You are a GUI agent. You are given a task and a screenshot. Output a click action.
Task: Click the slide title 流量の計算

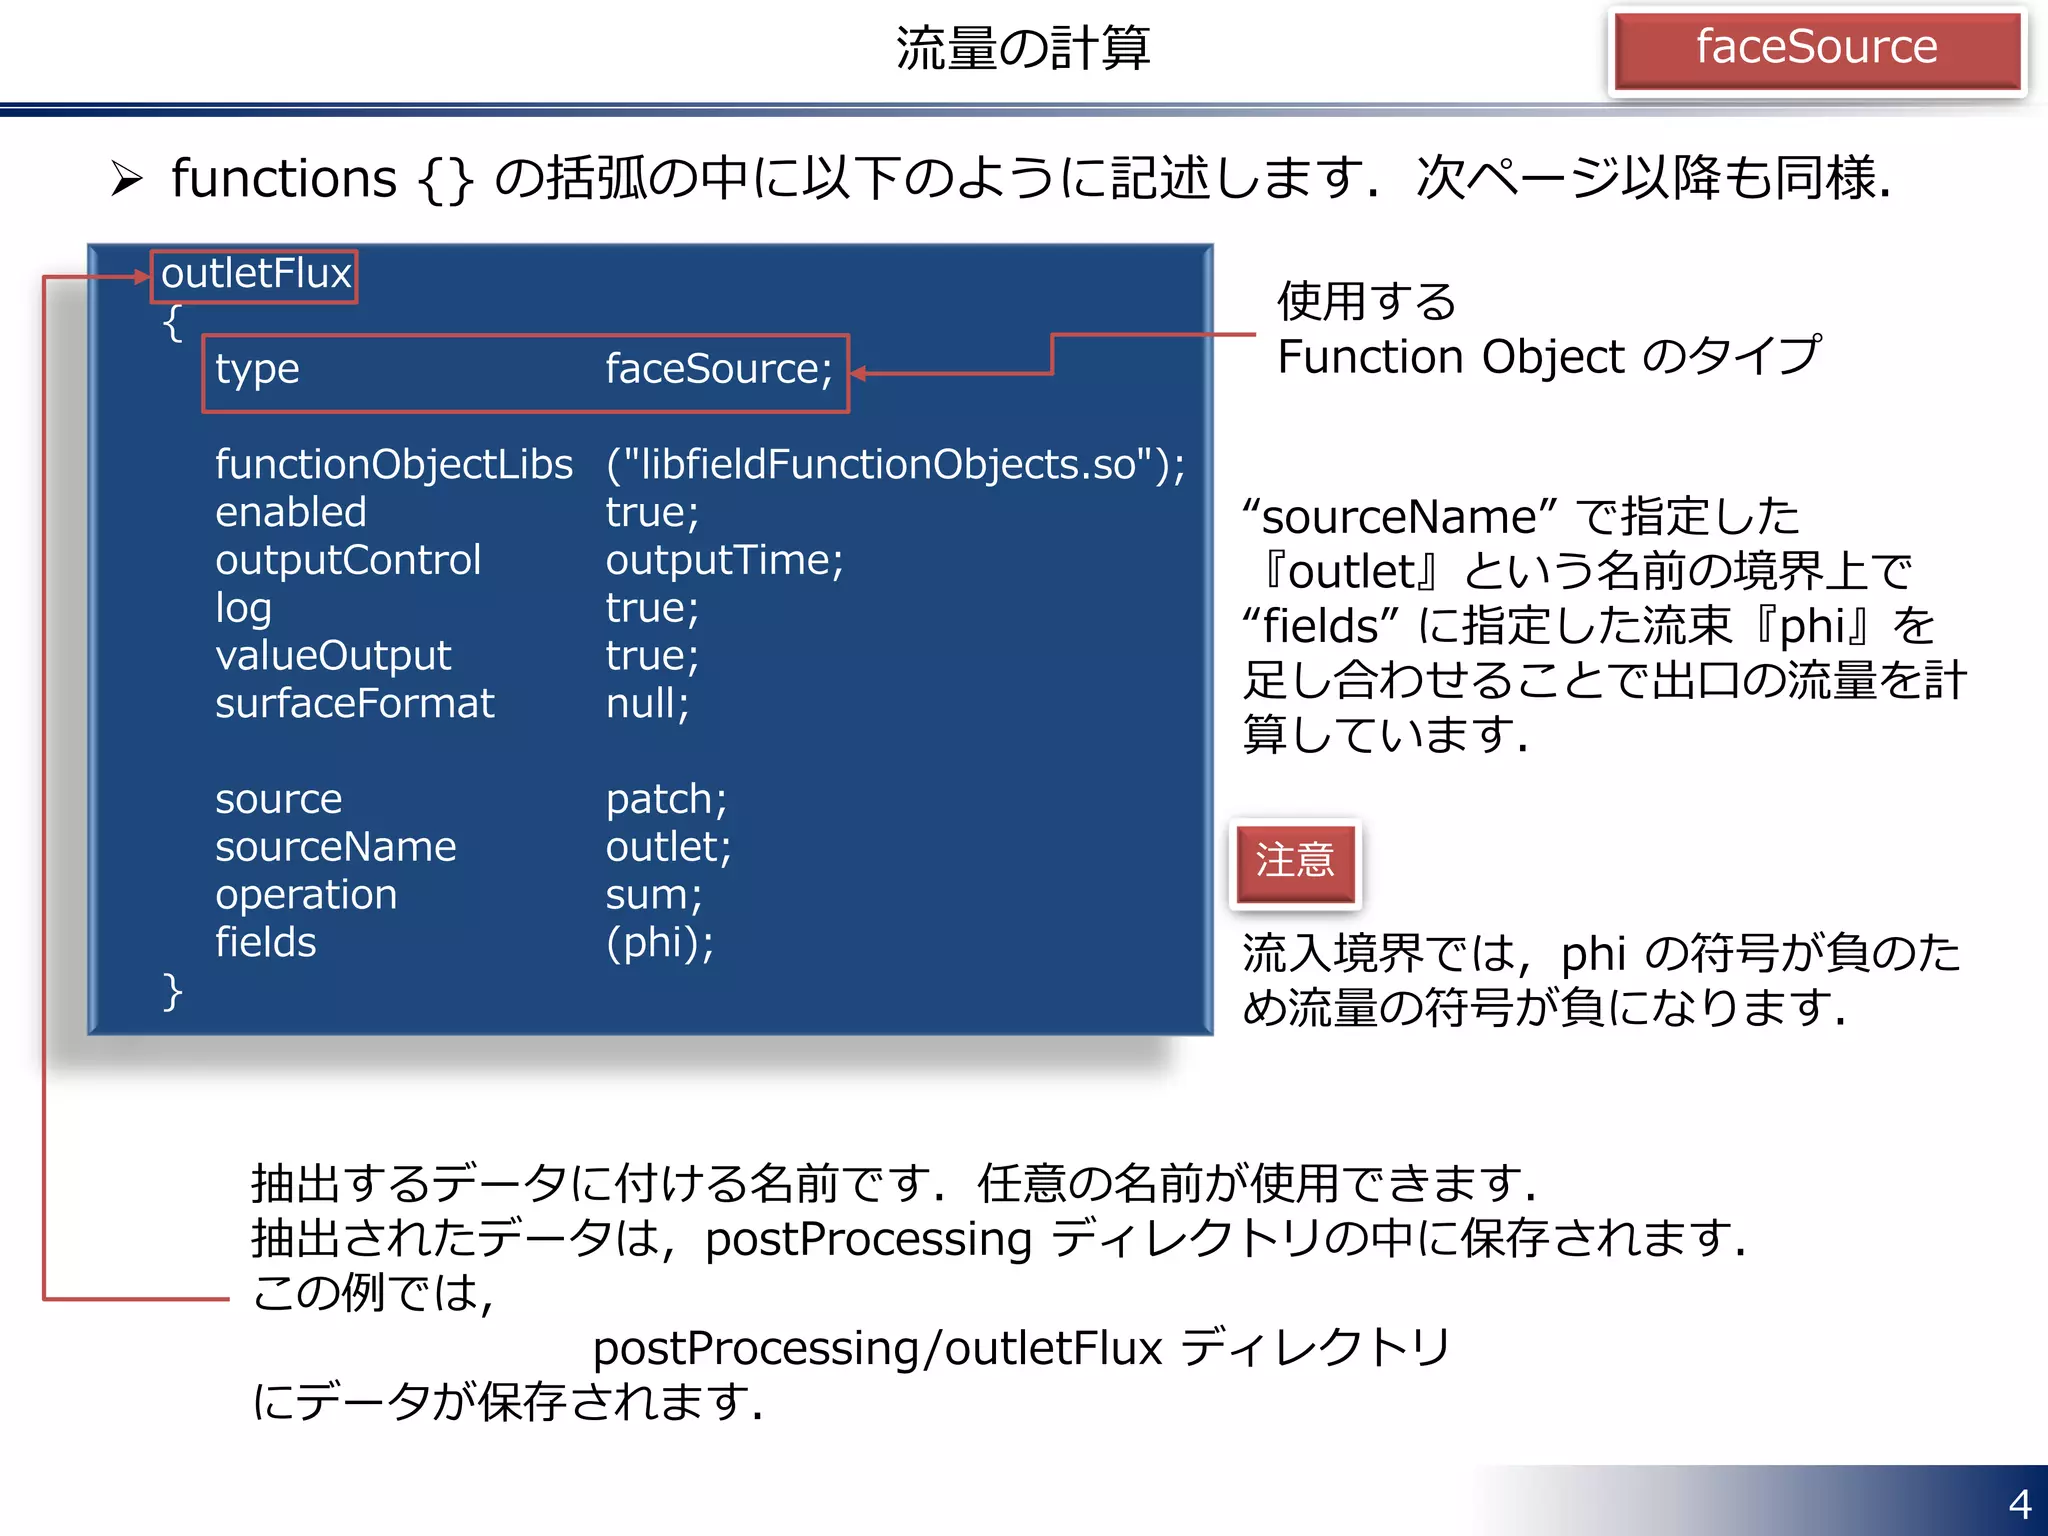click(x=1022, y=49)
